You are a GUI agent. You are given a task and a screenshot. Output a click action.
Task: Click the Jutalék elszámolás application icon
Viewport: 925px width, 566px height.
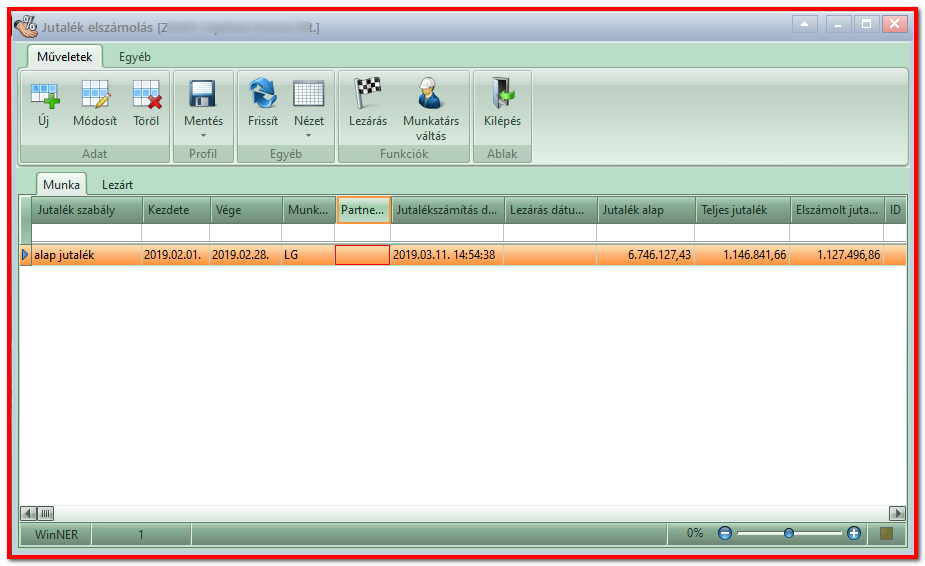click(25, 26)
